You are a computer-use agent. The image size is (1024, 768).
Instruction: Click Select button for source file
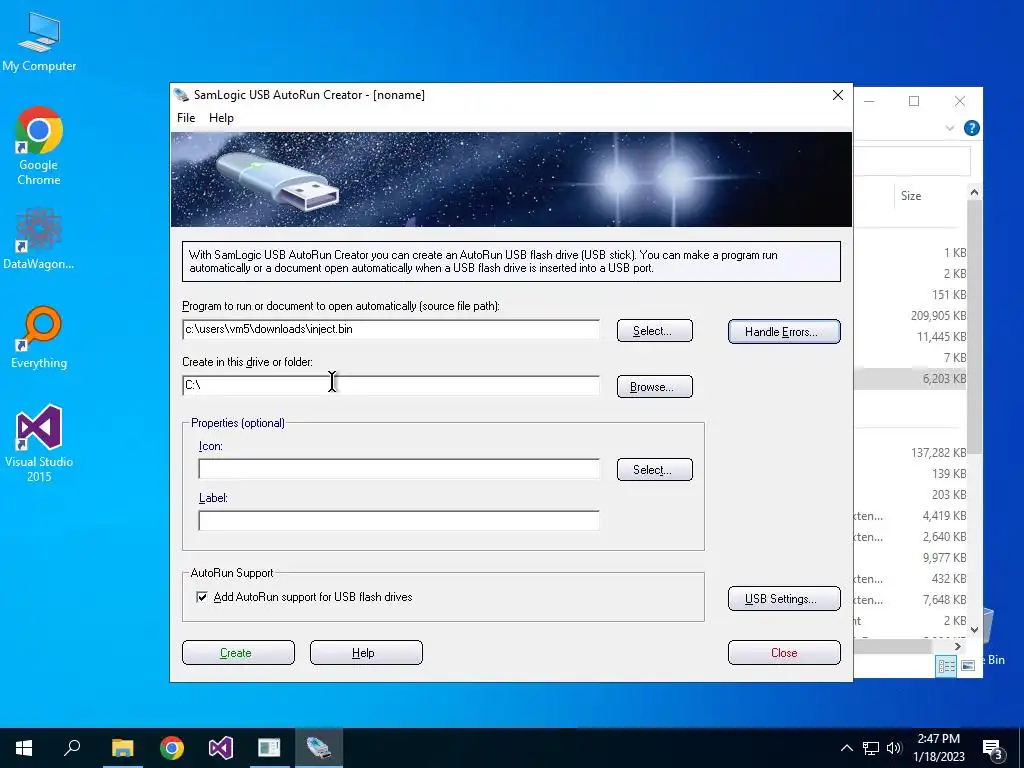coord(654,331)
